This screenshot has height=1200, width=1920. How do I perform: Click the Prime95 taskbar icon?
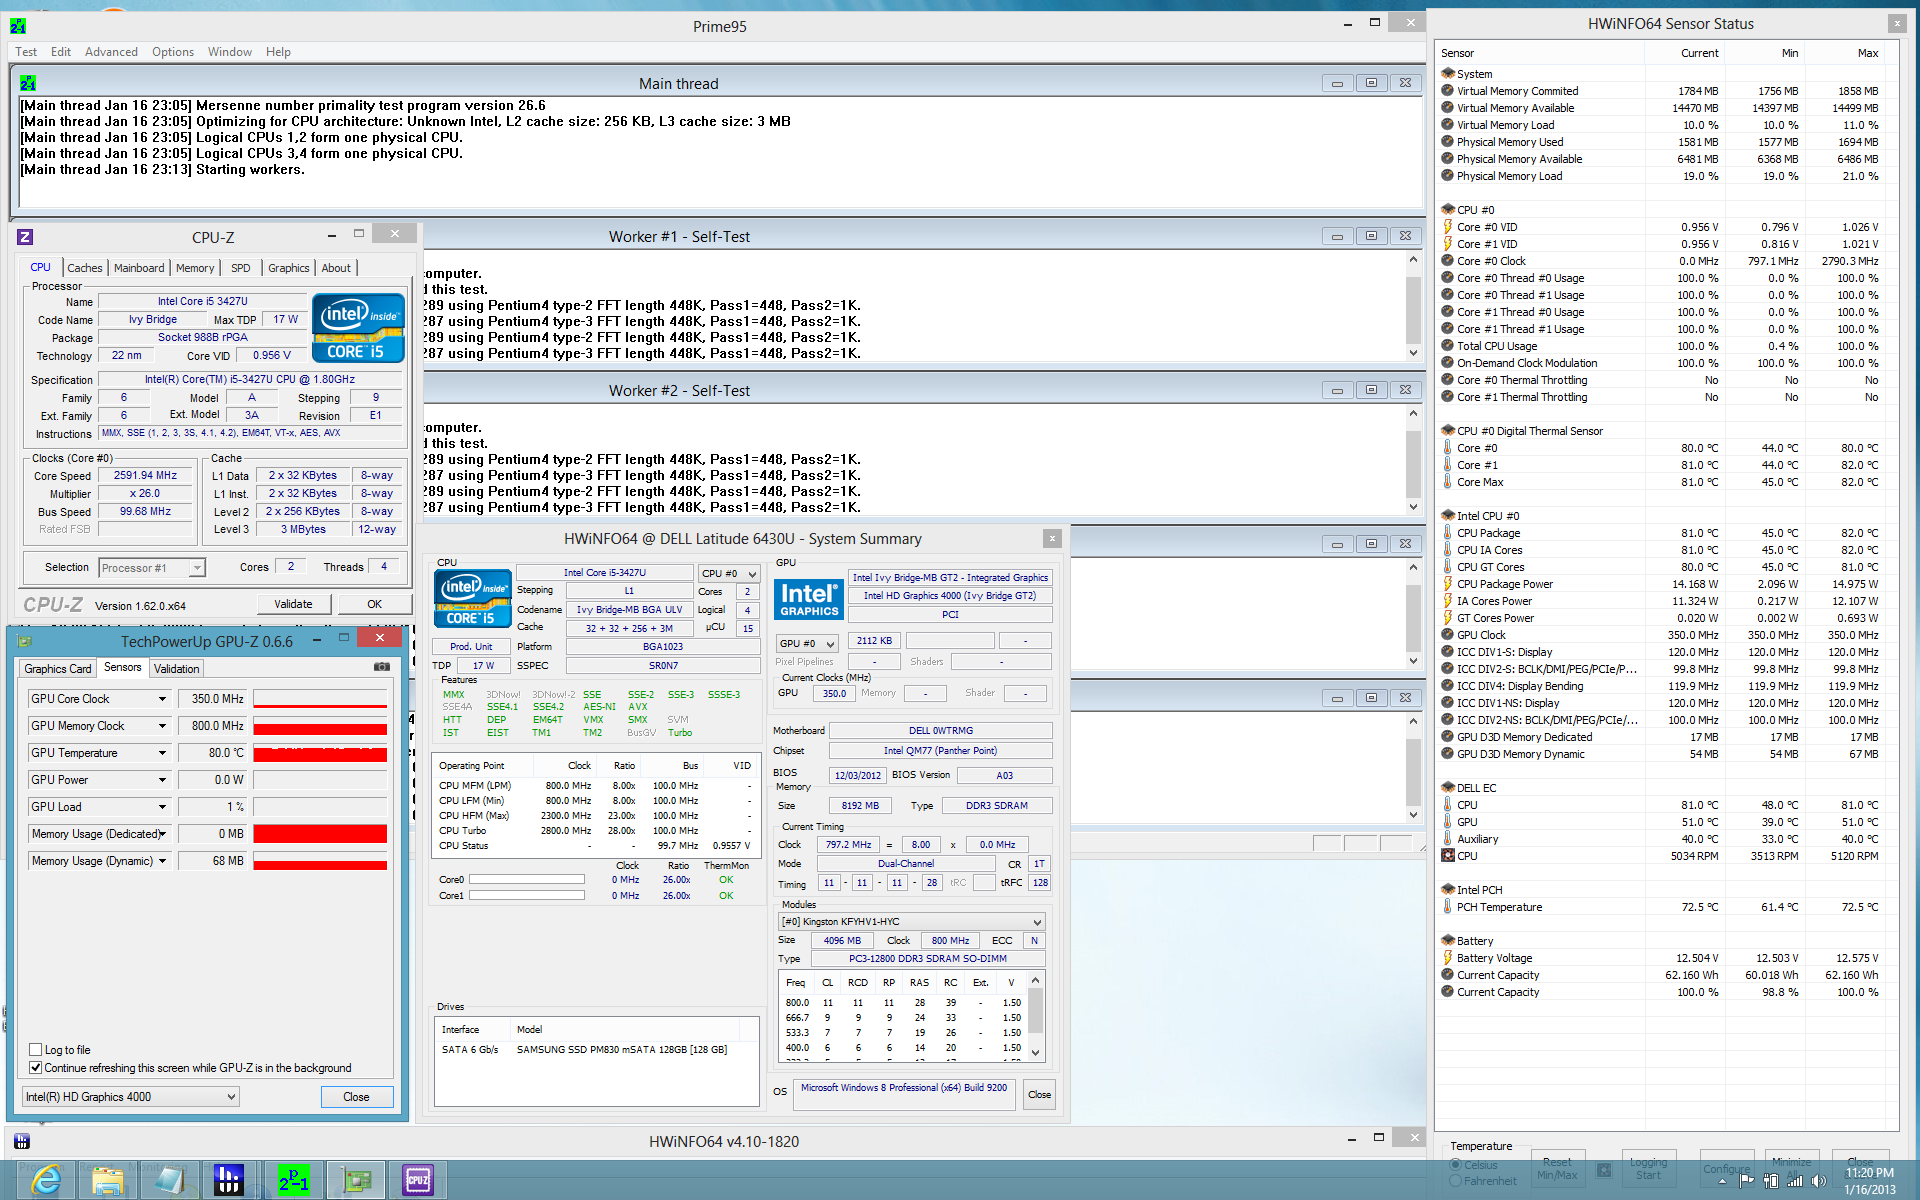coord(293,1180)
